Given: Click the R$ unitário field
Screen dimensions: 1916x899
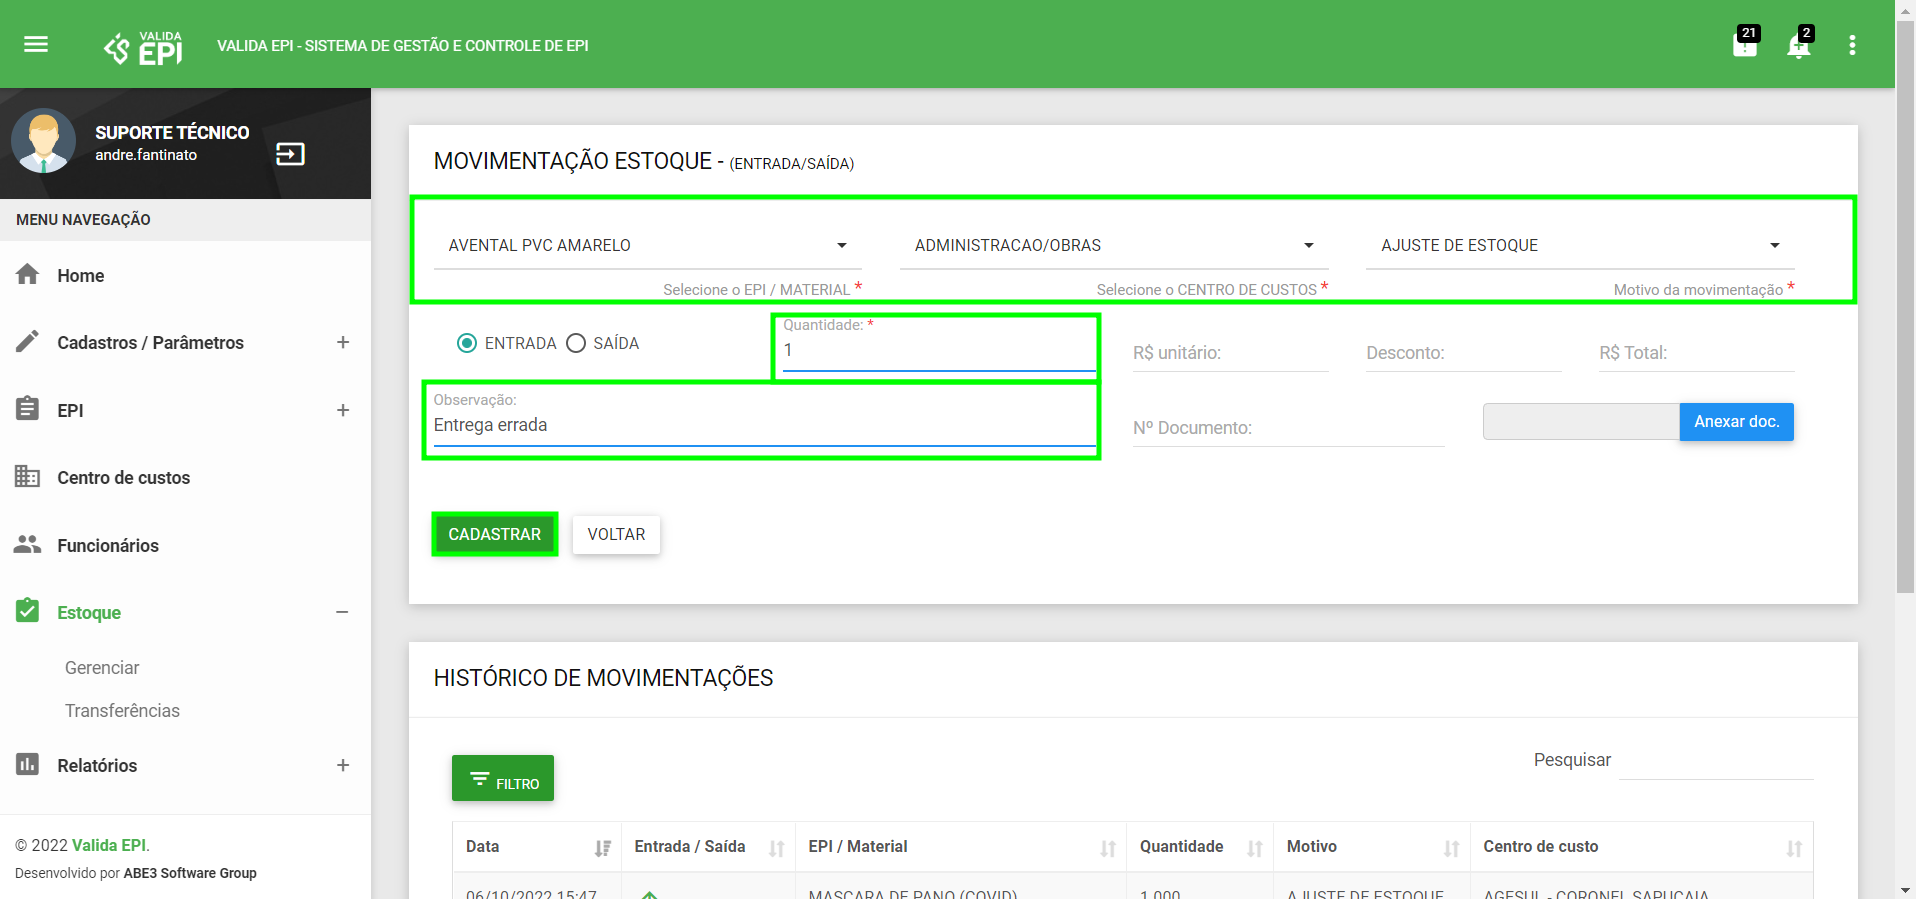Looking at the screenshot, I should click(x=1230, y=353).
